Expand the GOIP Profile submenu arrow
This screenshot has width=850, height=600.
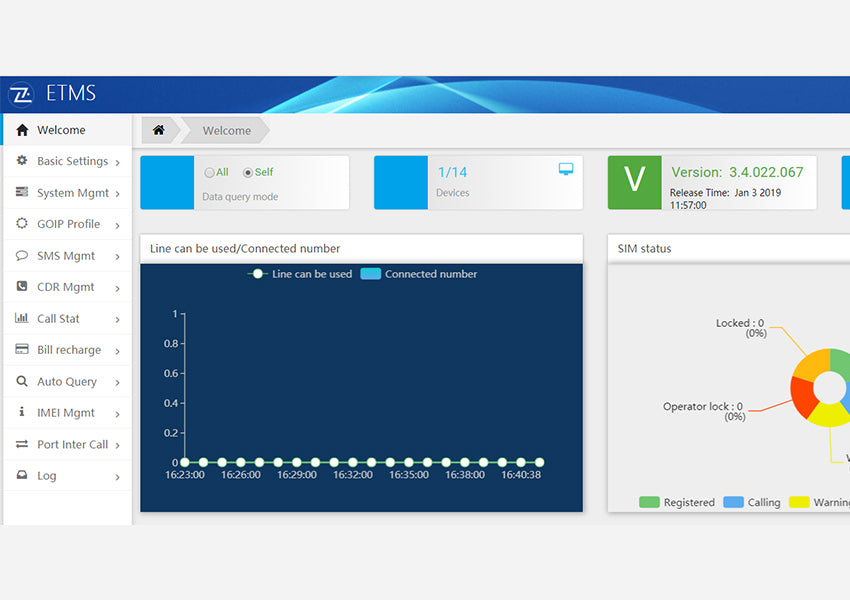(117, 225)
